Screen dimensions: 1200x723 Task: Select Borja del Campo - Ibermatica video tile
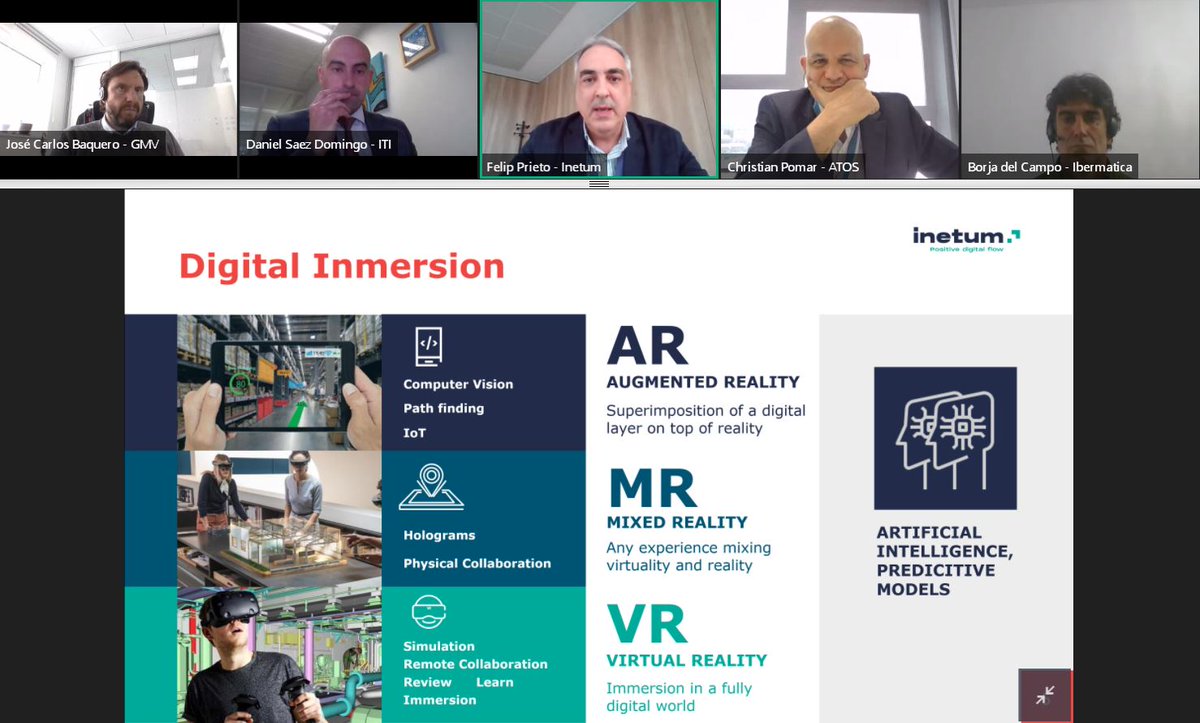pos(1081,89)
